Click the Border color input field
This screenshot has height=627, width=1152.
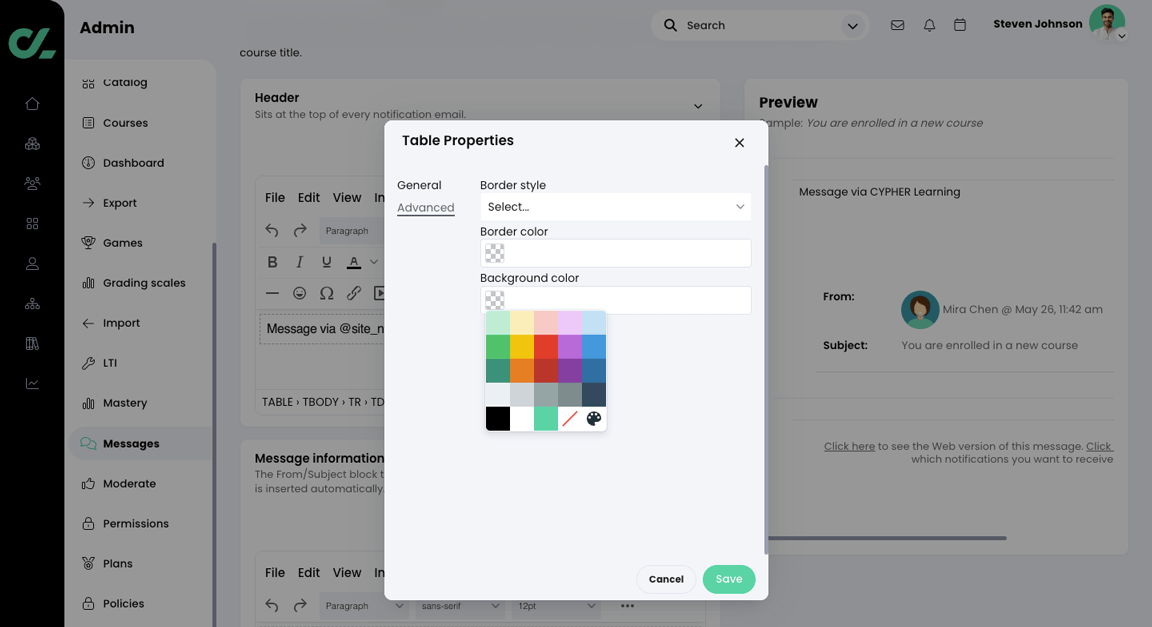pyautogui.click(x=615, y=254)
